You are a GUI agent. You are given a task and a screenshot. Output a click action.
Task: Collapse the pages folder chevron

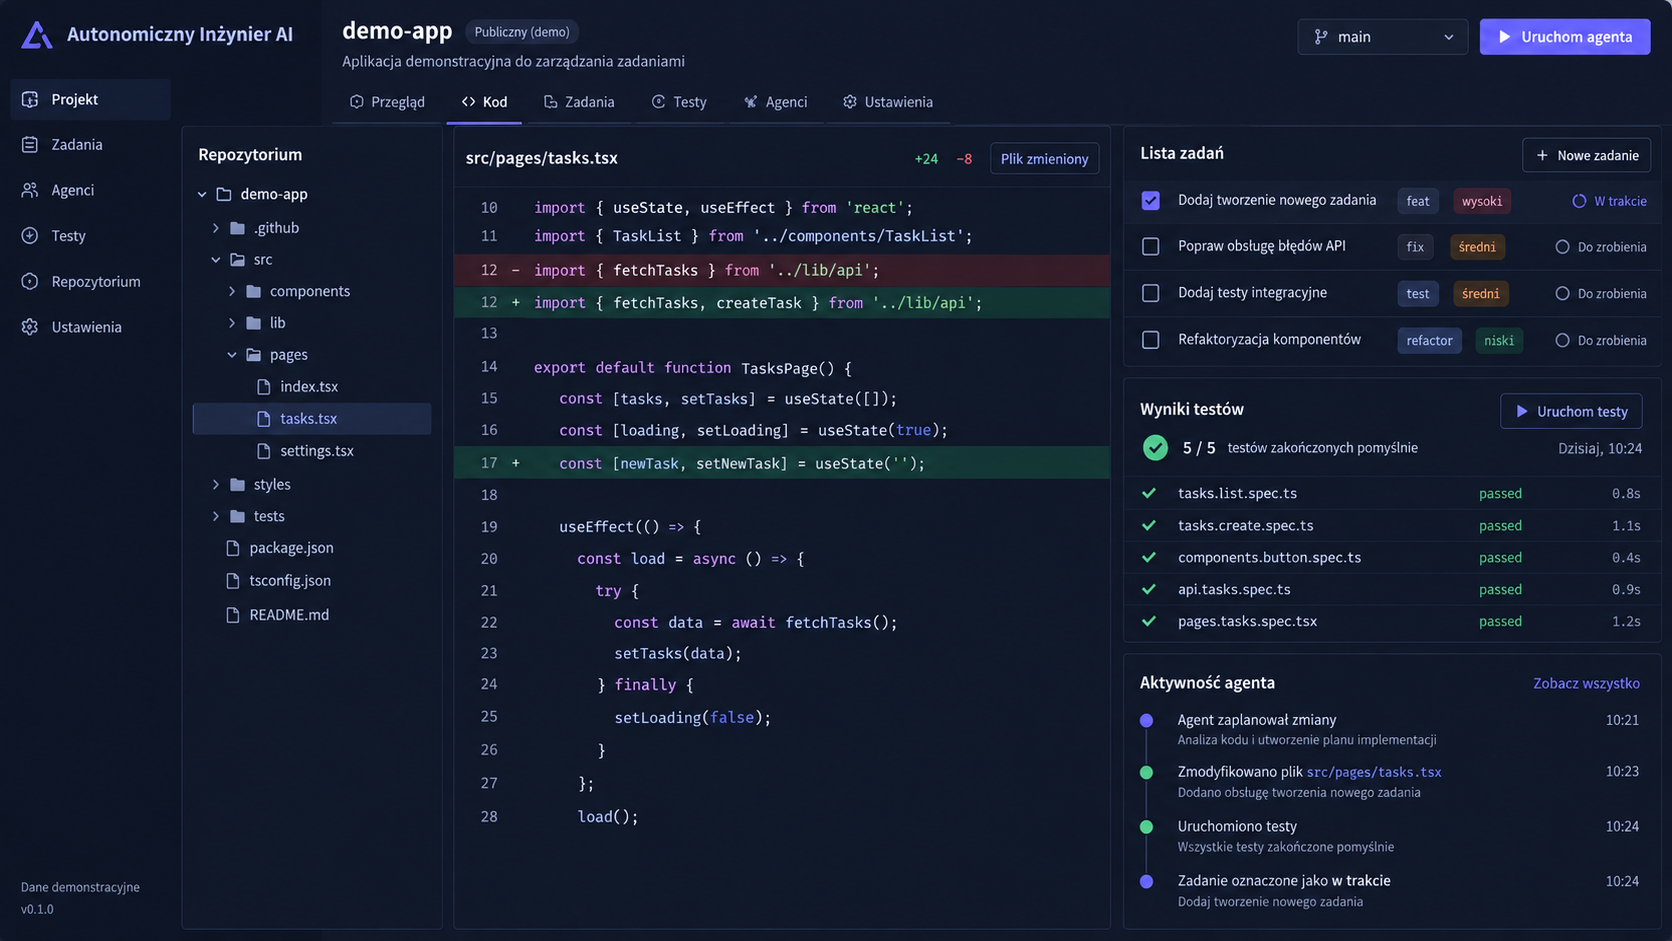click(232, 355)
